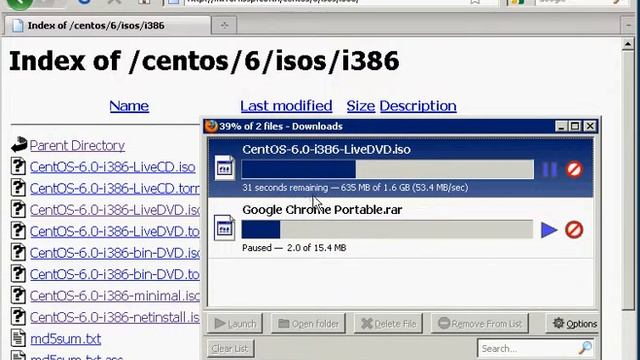640x360 pixels.
Task: Maximize the Downloads window
Action: (575, 126)
